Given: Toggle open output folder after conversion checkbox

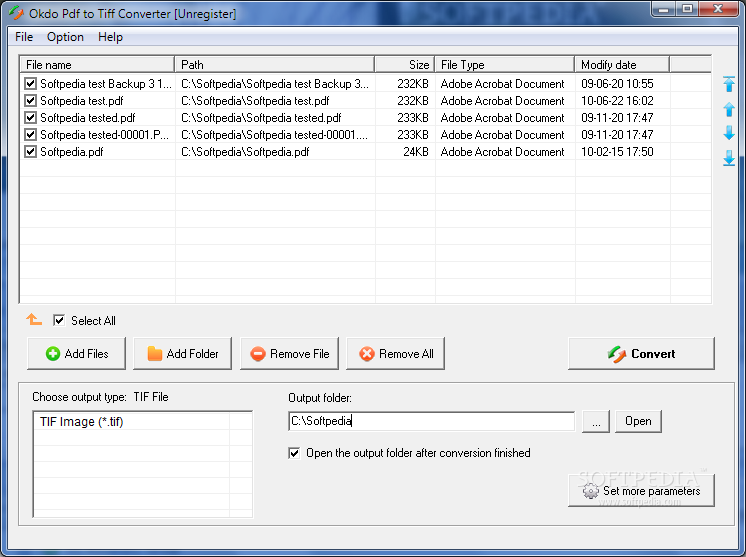Looking at the screenshot, I should point(294,453).
